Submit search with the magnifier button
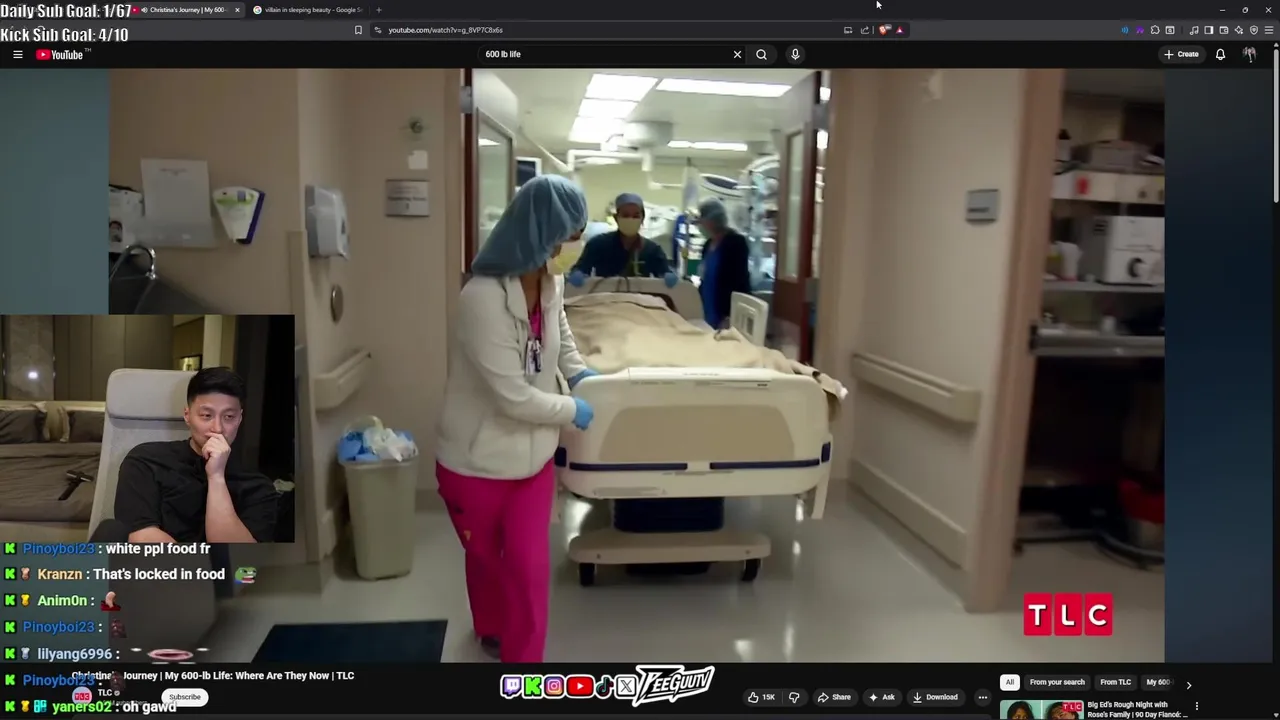Screen dimensions: 1280x720 click(x=761, y=54)
